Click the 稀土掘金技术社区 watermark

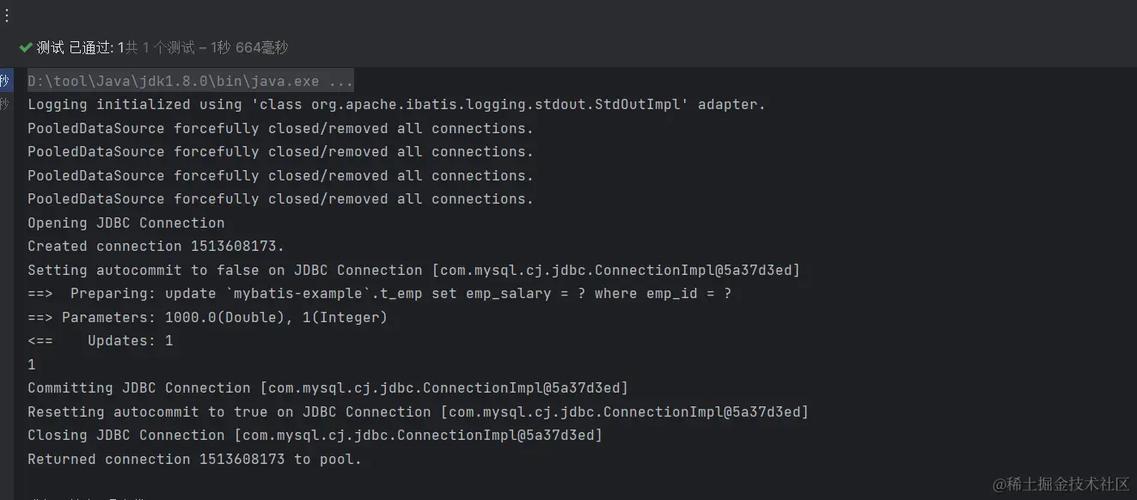(1060, 484)
